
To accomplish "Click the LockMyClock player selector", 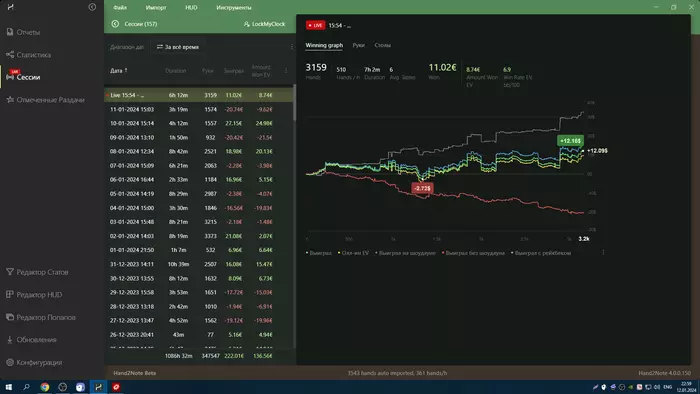I will (x=264, y=24).
